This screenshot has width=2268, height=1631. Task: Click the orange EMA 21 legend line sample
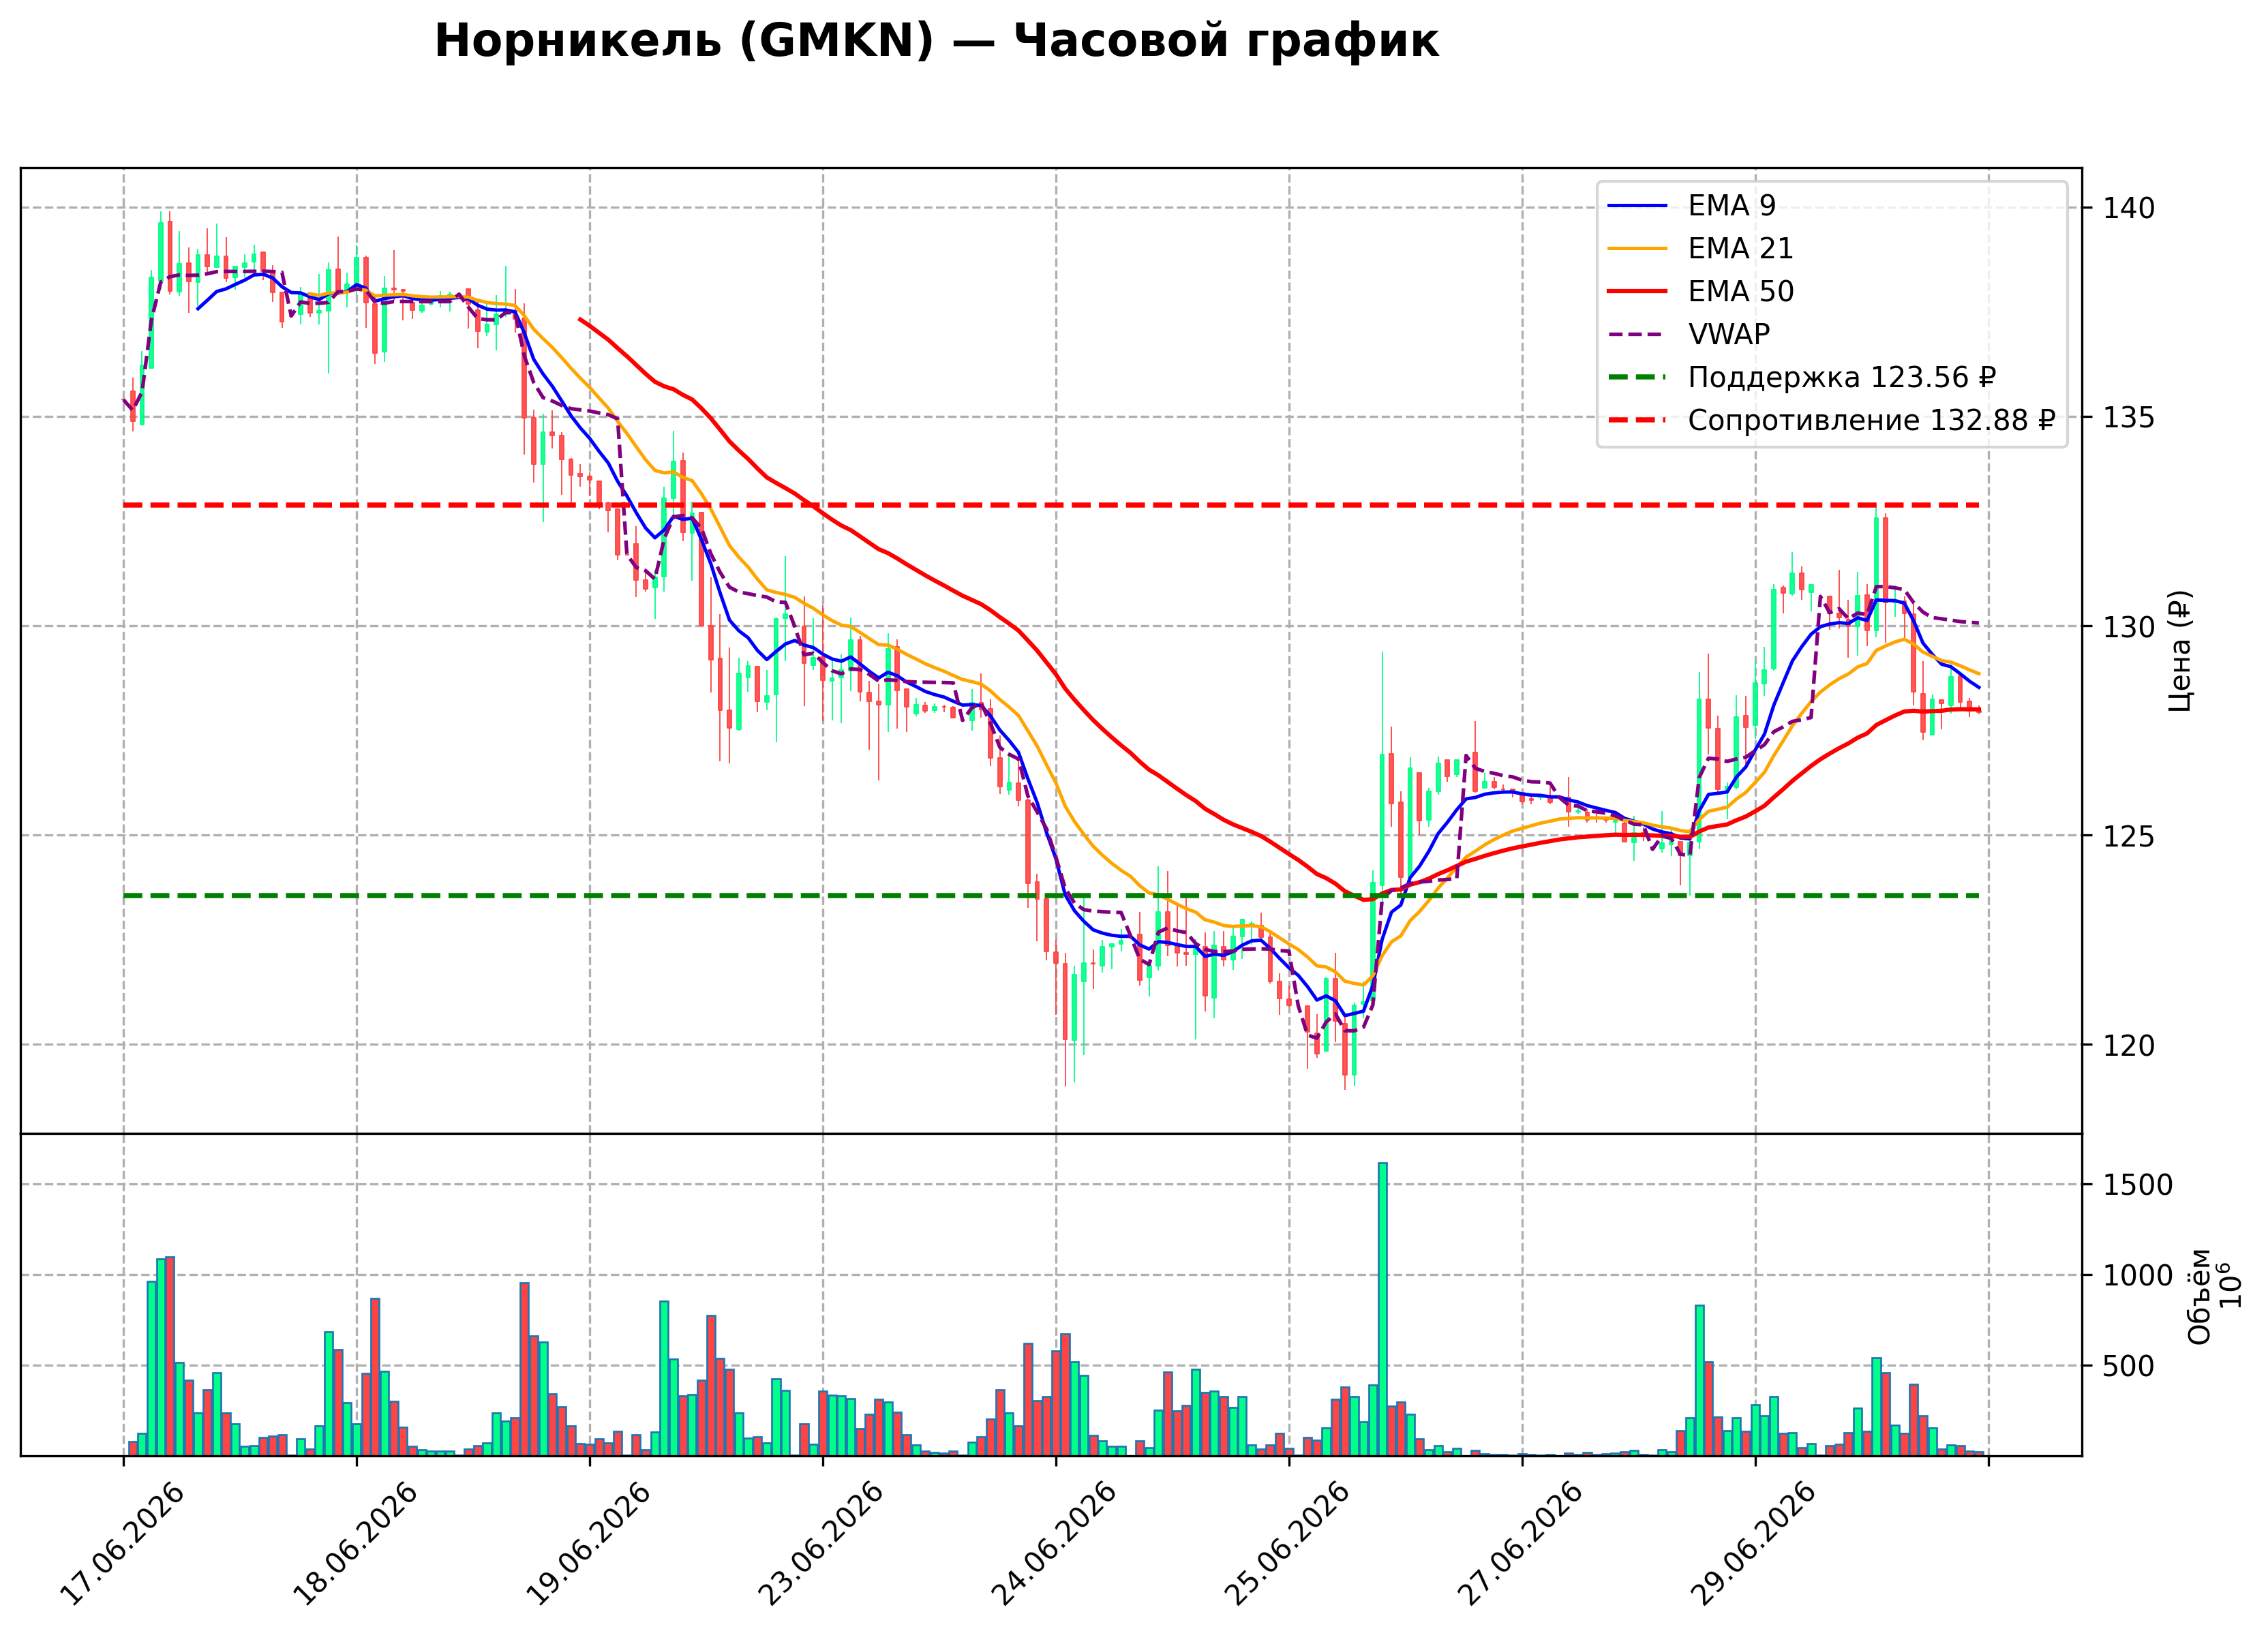pos(1637,249)
